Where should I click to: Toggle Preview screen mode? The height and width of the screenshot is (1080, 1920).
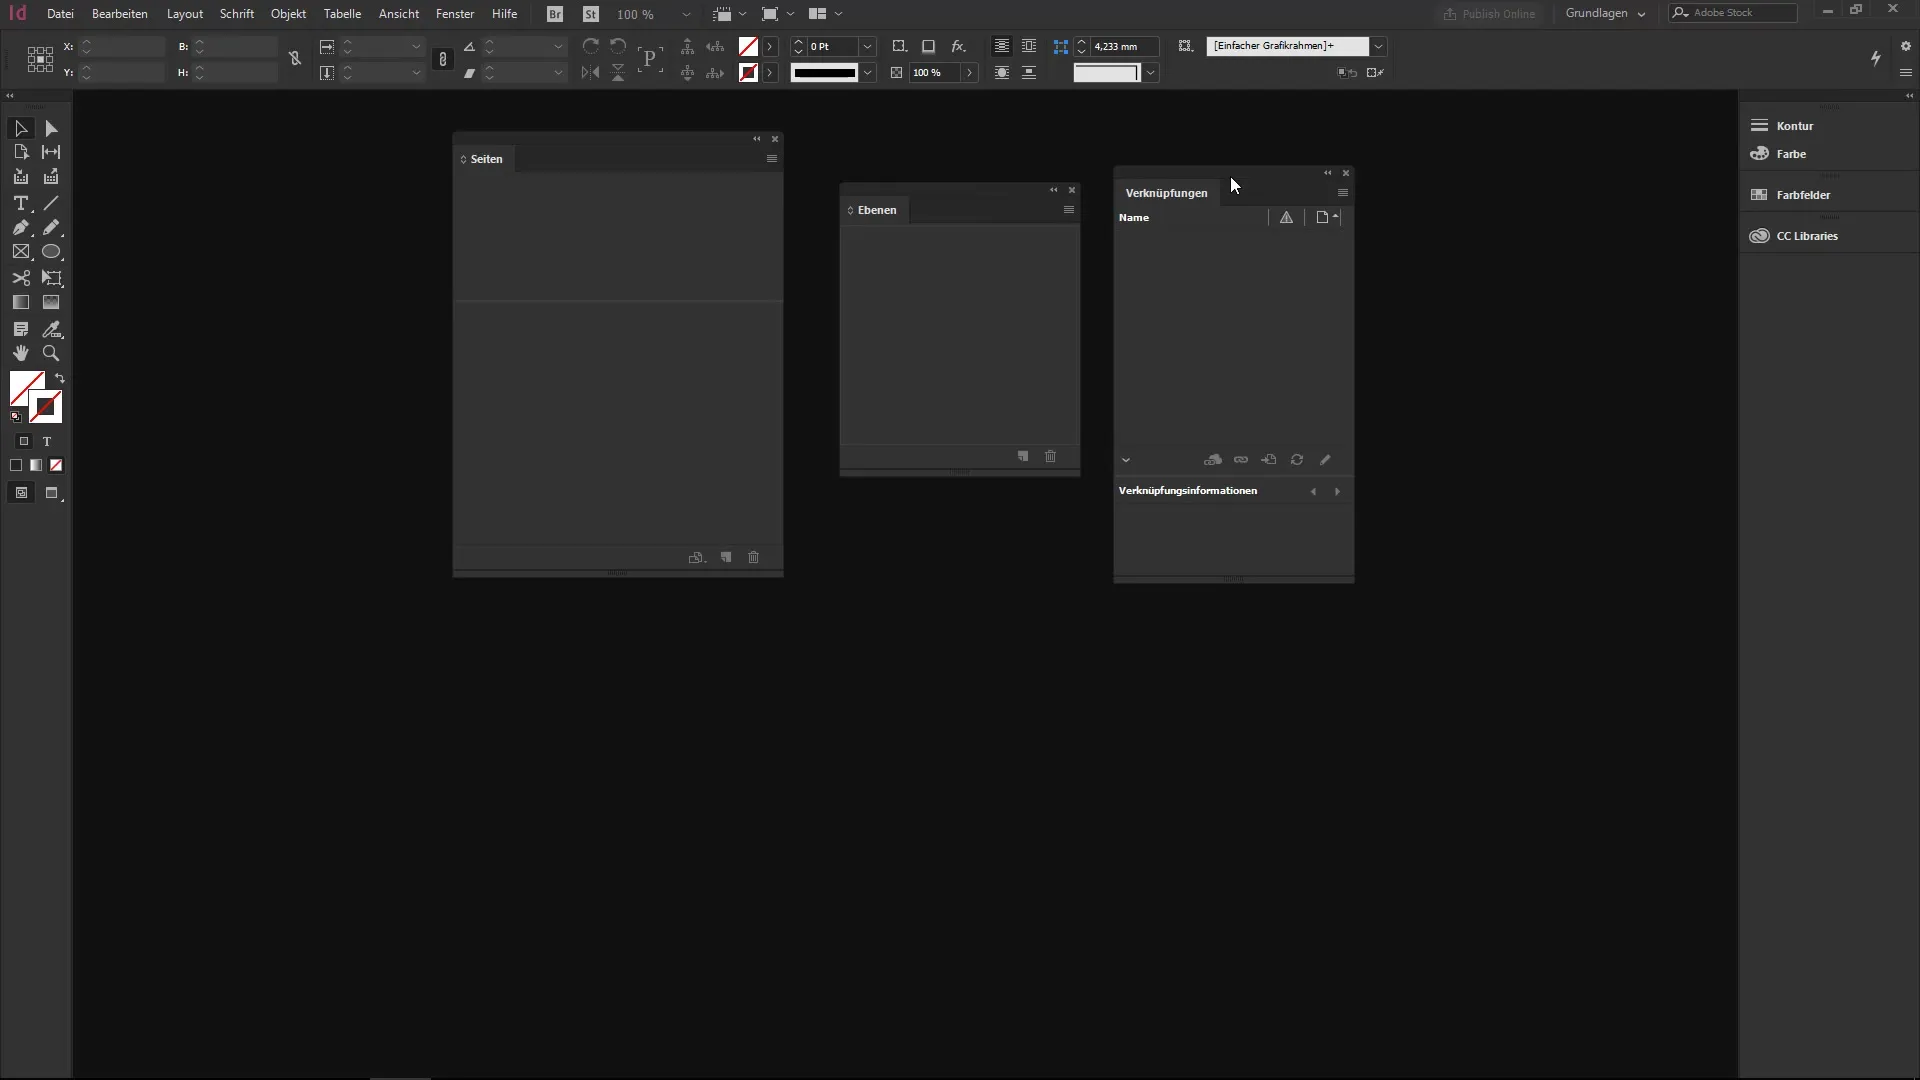pyautogui.click(x=52, y=493)
